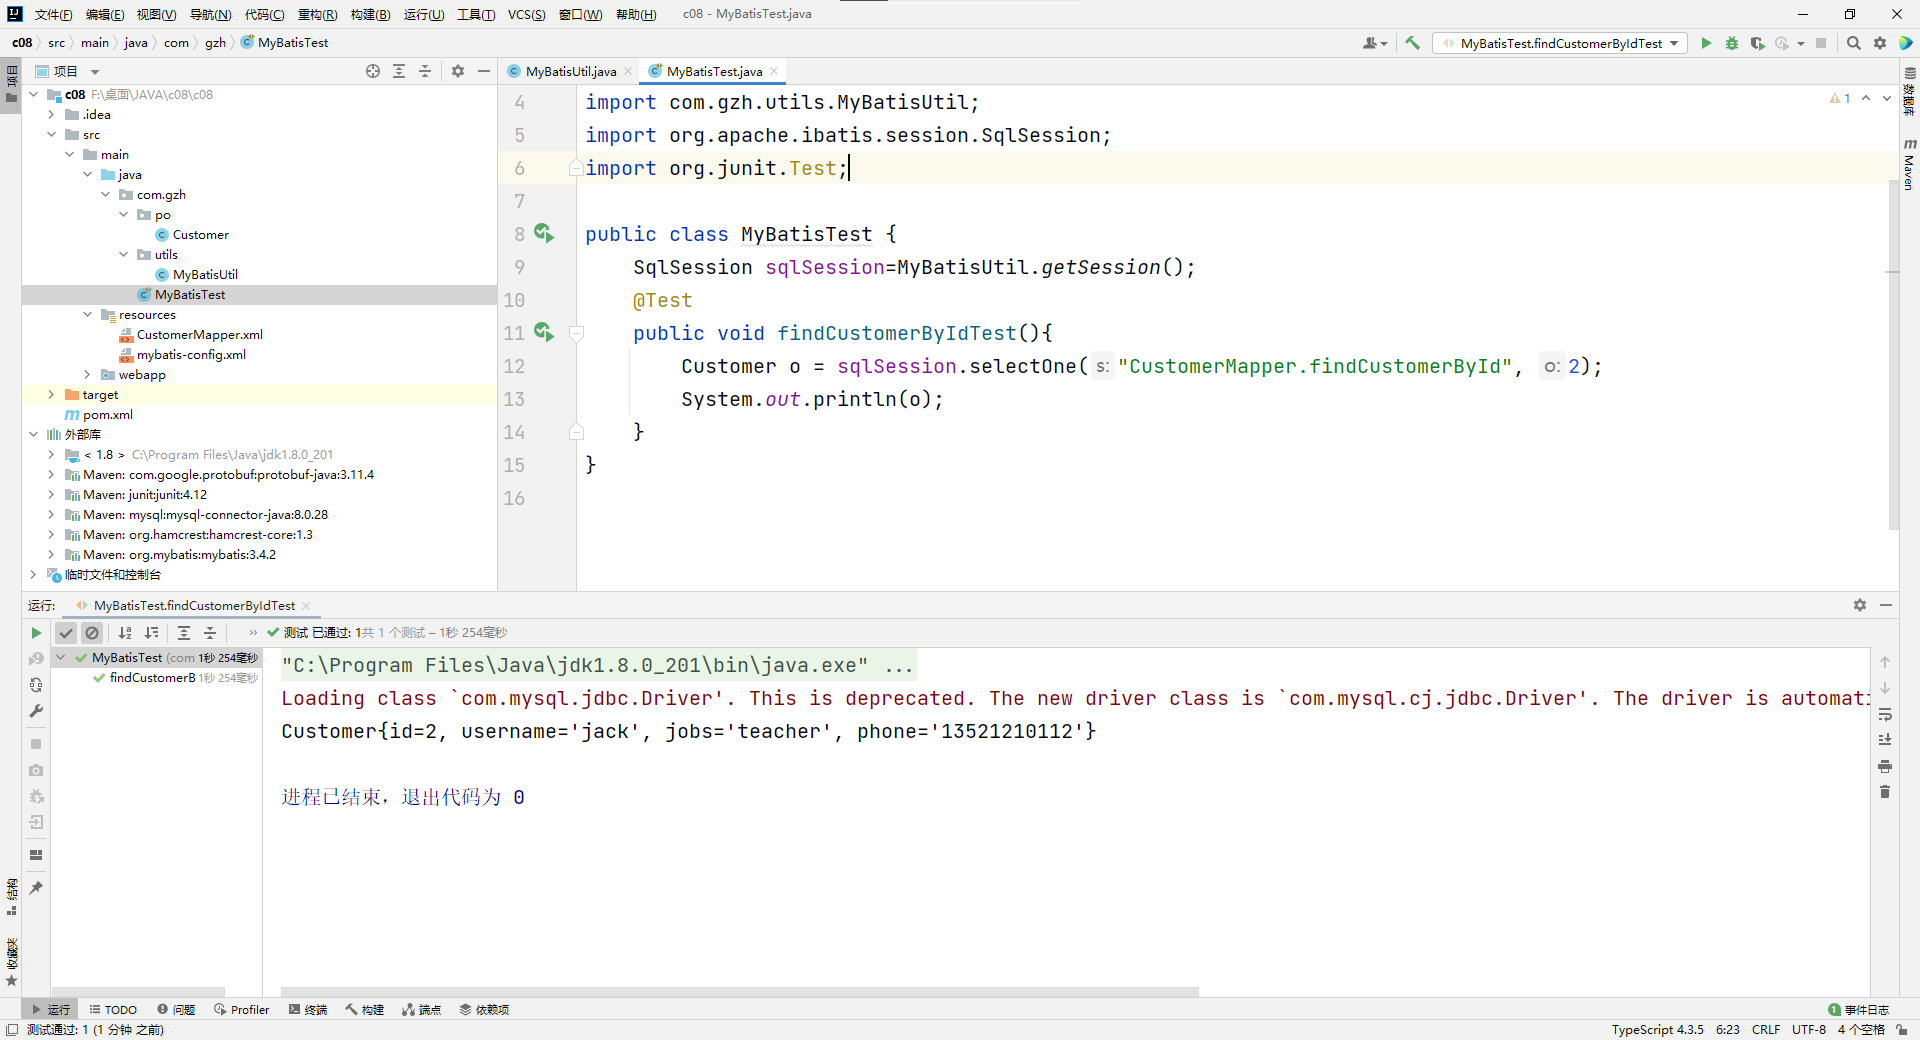
Task: Restore the run panel layout icon
Action: tap(36, 855)
